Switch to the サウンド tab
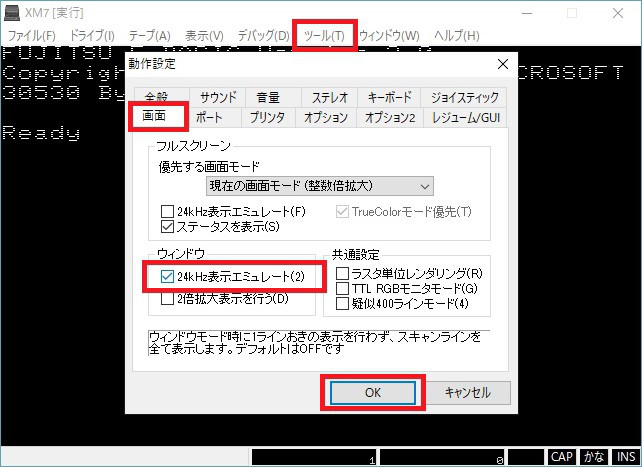 coord(218,97)
